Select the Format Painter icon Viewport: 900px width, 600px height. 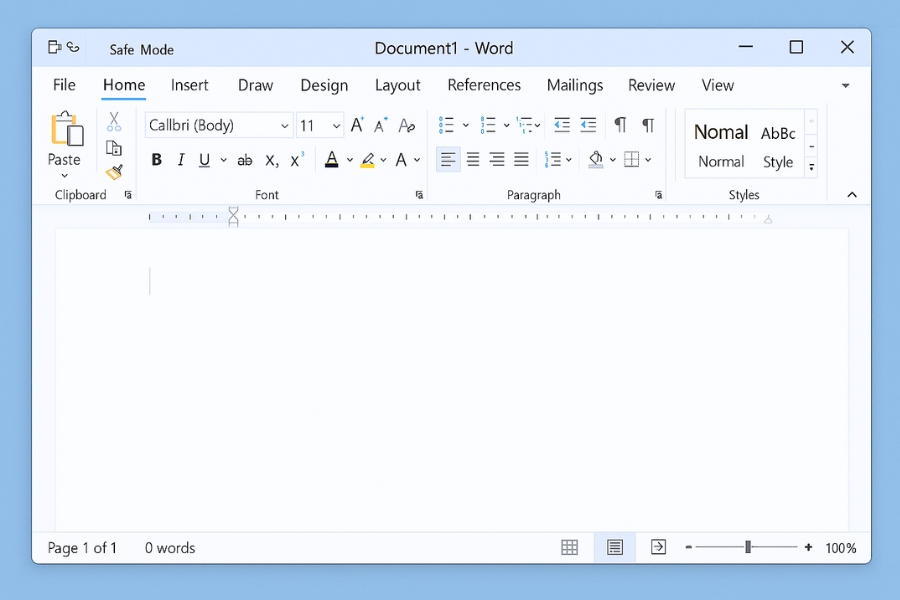pos(114,172)
